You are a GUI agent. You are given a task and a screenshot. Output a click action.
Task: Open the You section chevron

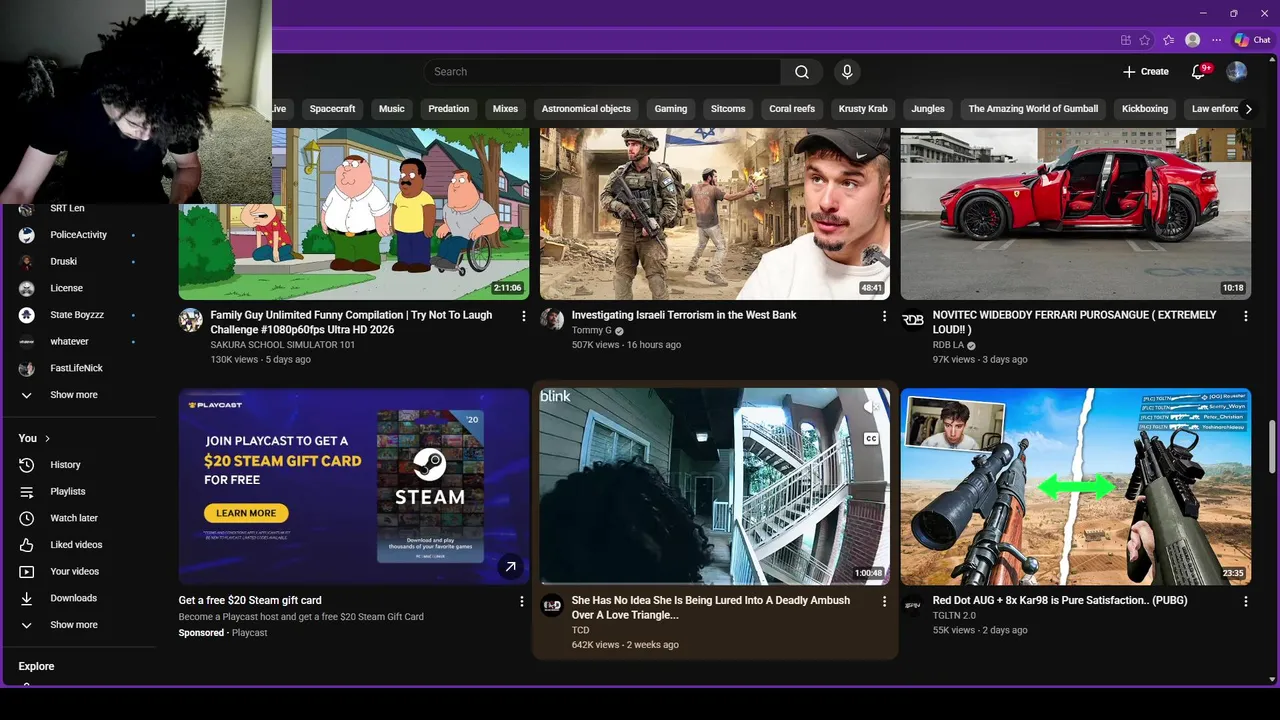tap(47, 439)
